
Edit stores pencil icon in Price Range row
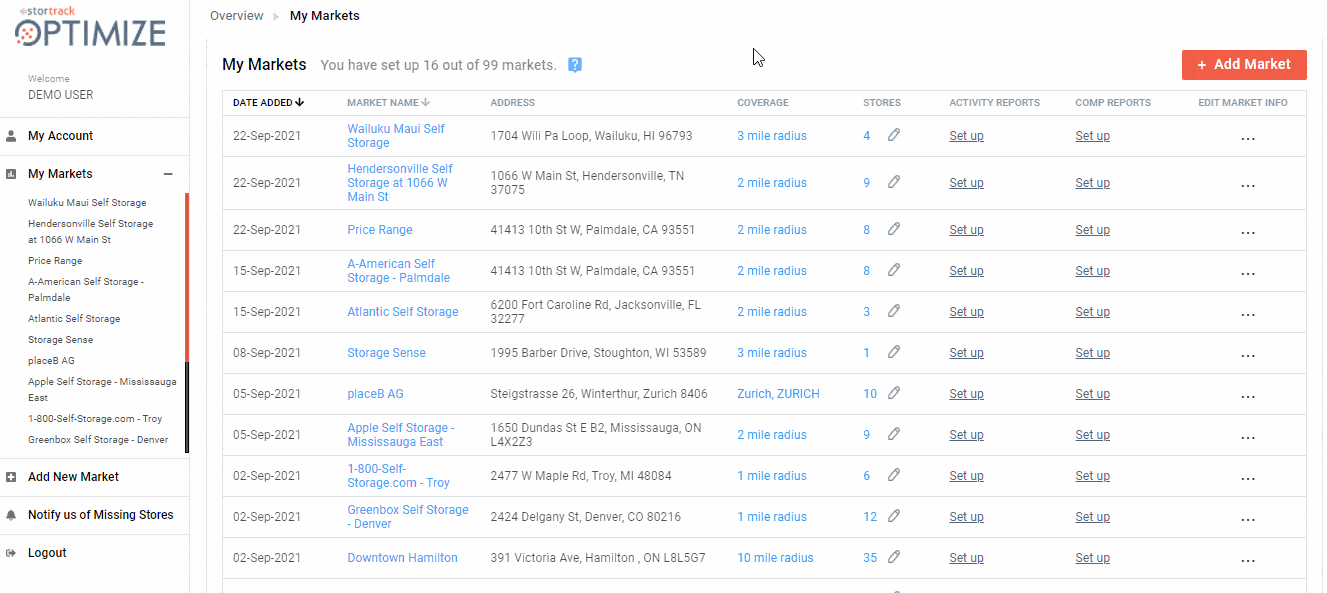click(x=894, y=229)
